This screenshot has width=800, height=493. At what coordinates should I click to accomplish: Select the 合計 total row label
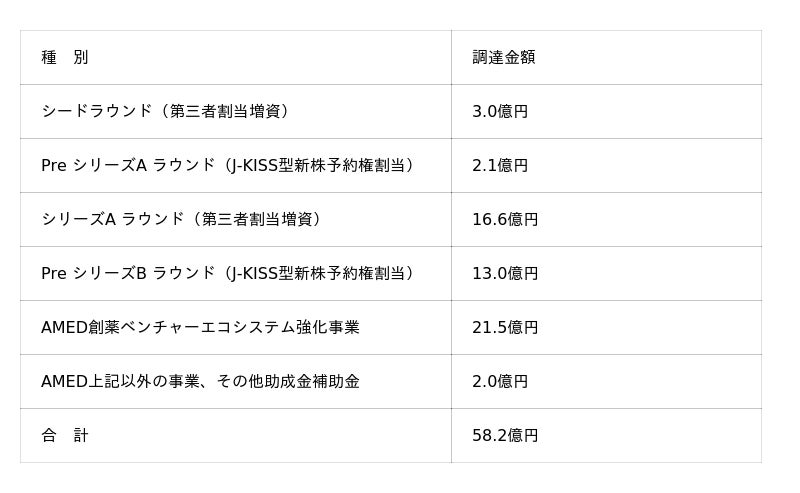coord(65,436)
